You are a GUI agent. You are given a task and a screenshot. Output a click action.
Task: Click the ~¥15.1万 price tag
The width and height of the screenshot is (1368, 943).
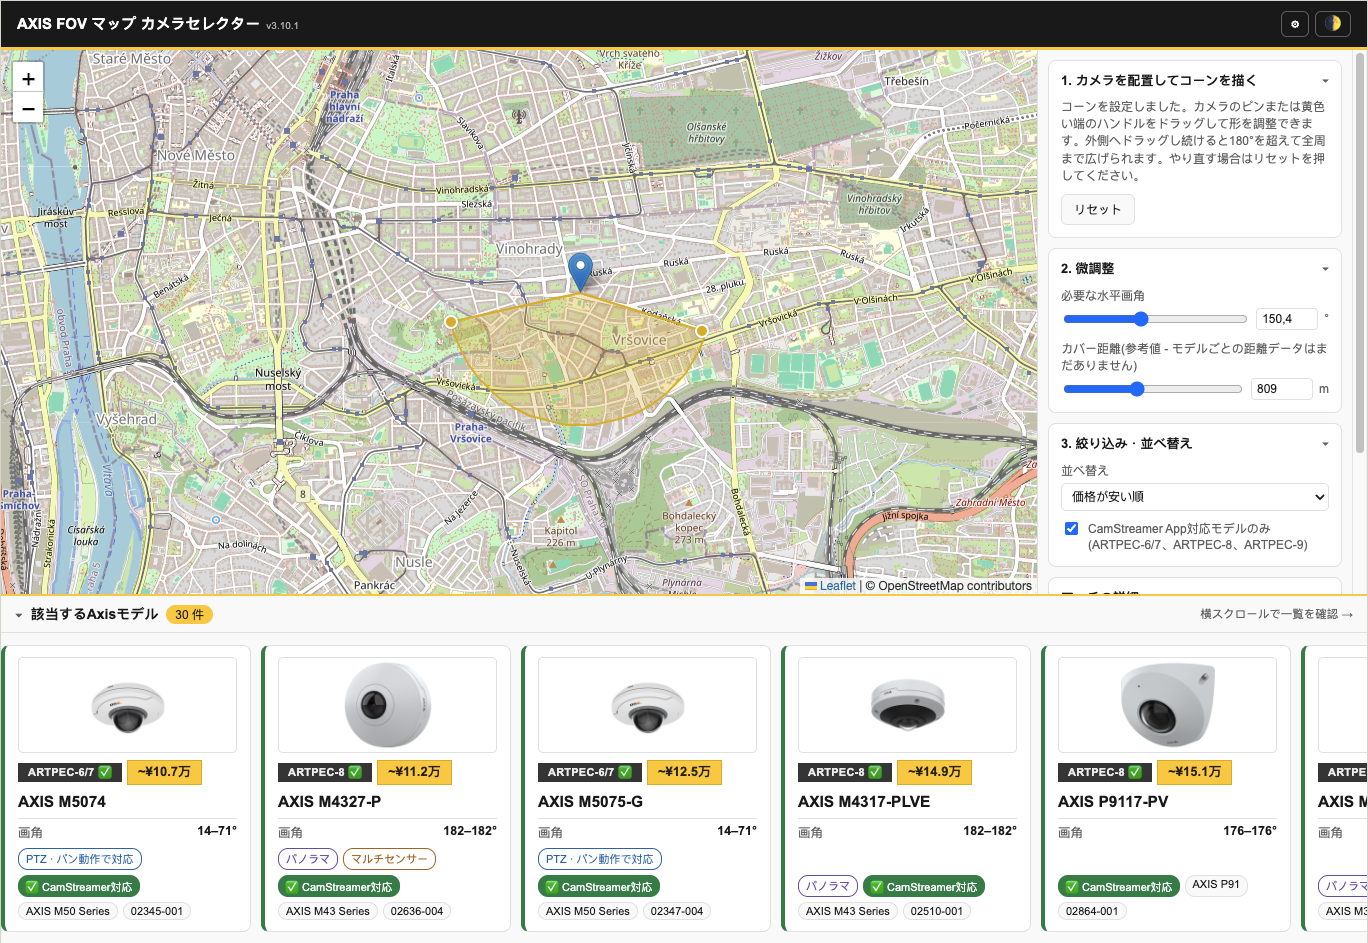click(1195, 772)
